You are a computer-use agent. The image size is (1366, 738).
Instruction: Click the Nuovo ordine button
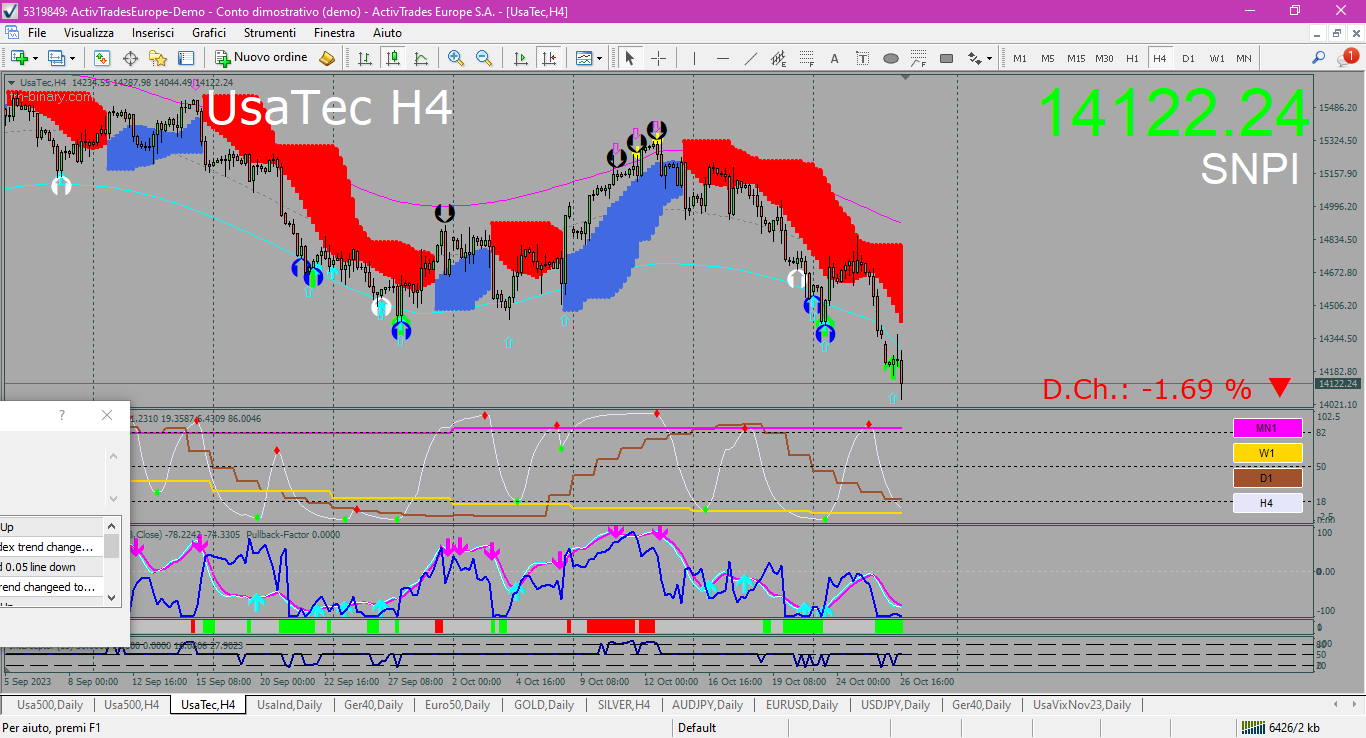(x=261, y=58)
